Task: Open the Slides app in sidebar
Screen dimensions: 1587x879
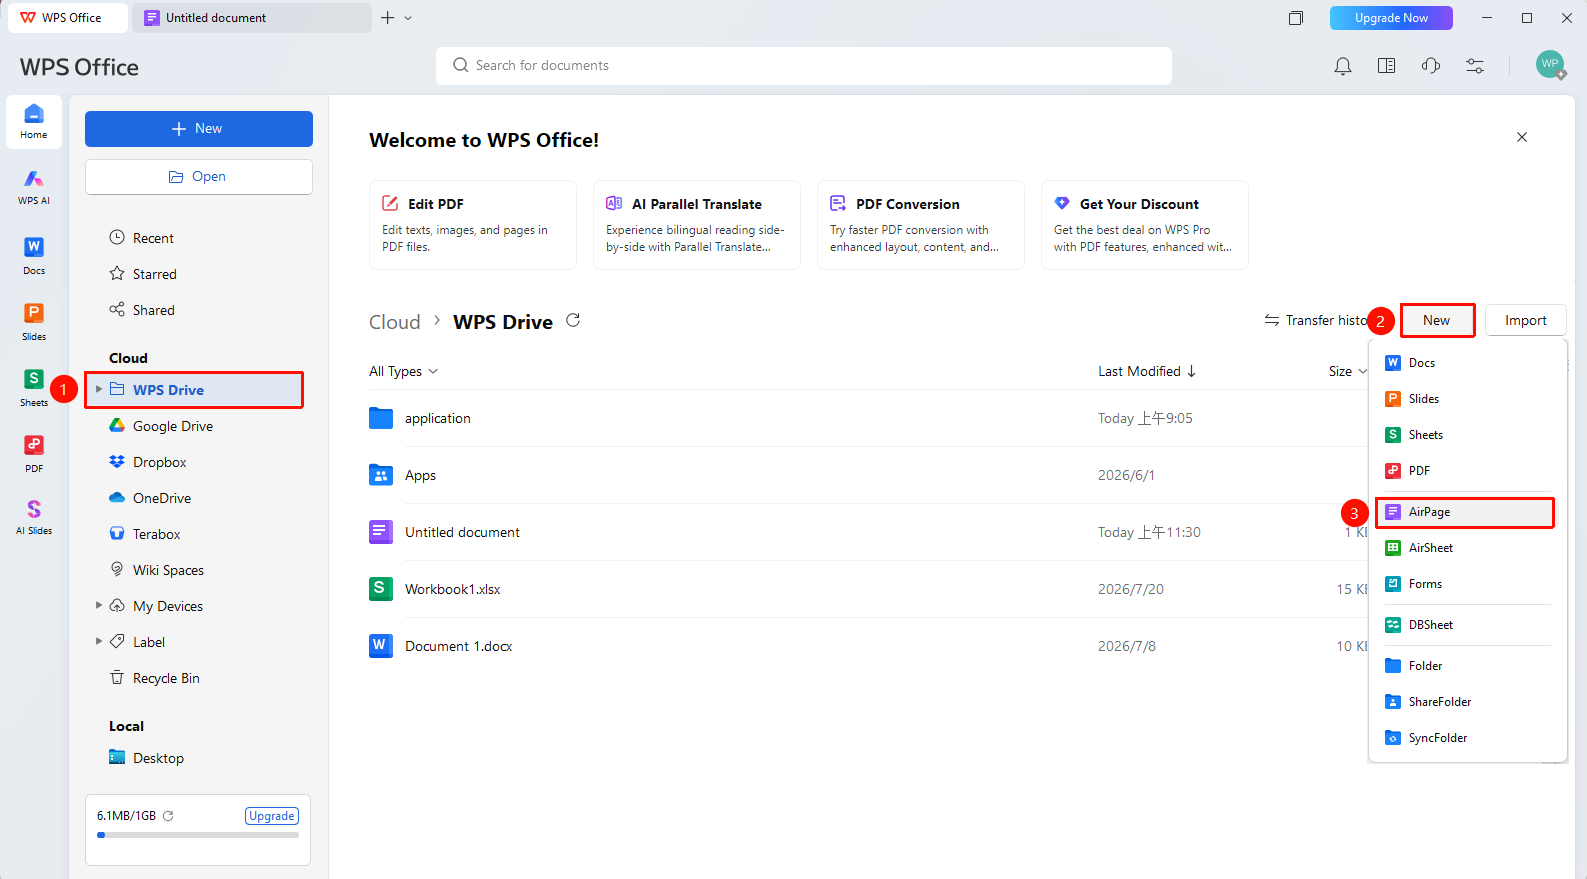Action: pyautogui.click(x=34, y=322)
